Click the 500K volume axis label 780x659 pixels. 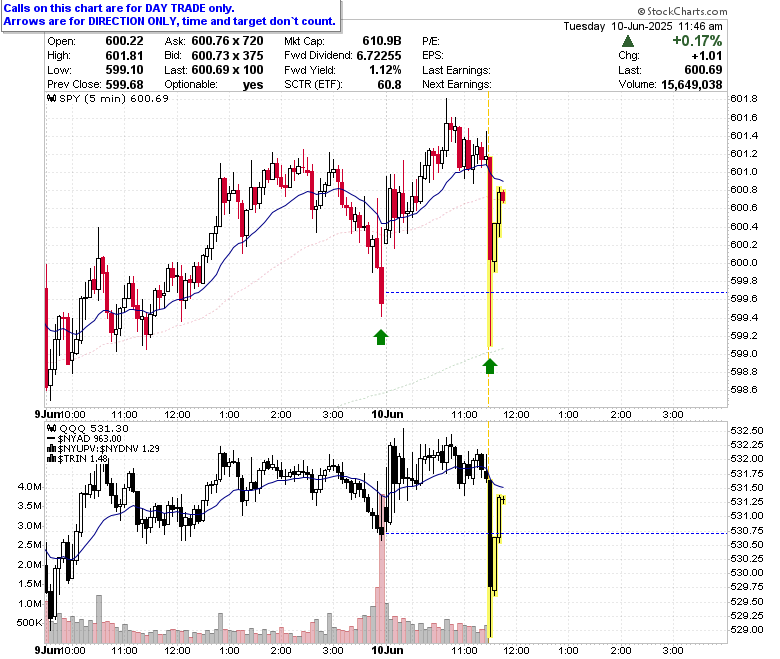[x=29, y=623]
